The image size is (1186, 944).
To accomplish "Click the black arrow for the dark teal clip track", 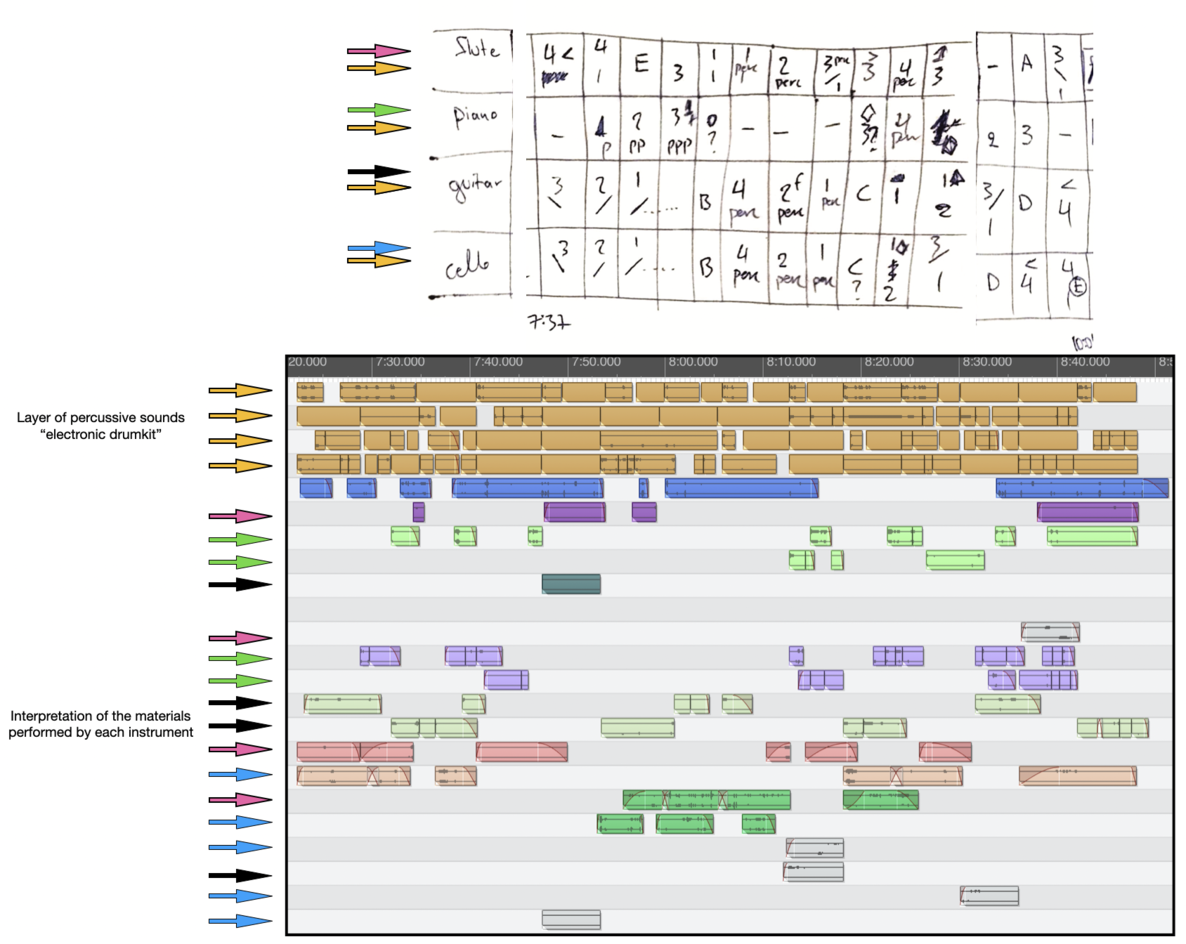I will pos(239,584).
